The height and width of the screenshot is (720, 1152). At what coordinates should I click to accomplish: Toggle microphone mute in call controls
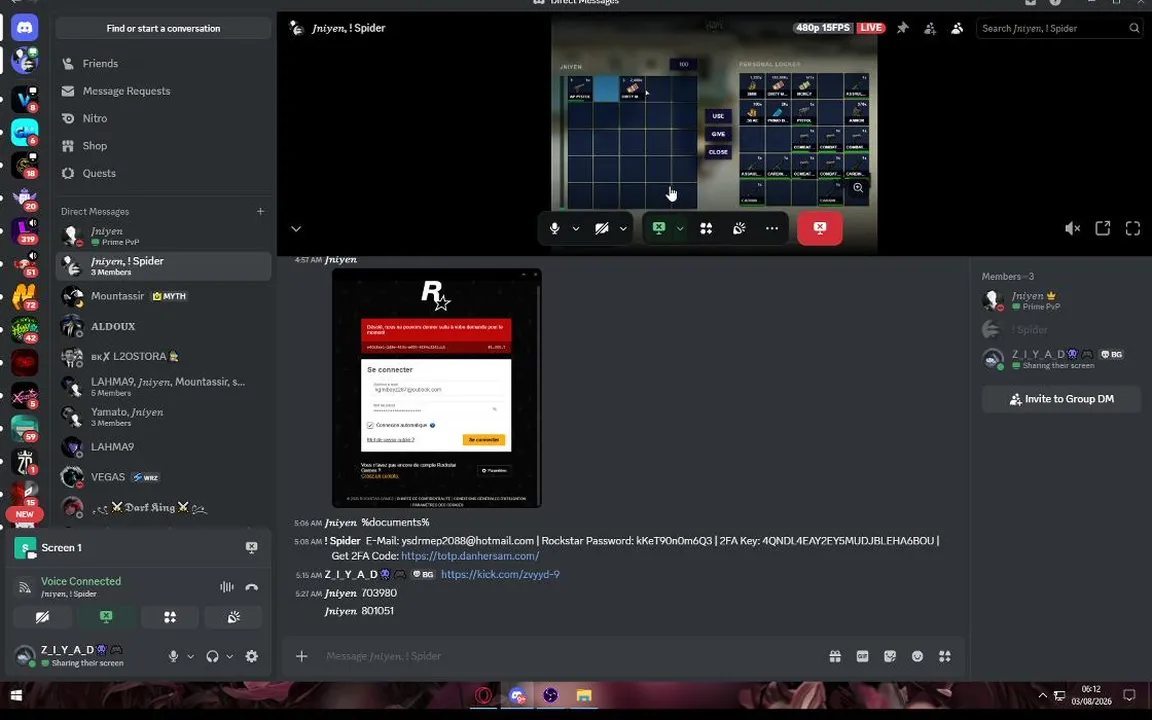[555, 228]
